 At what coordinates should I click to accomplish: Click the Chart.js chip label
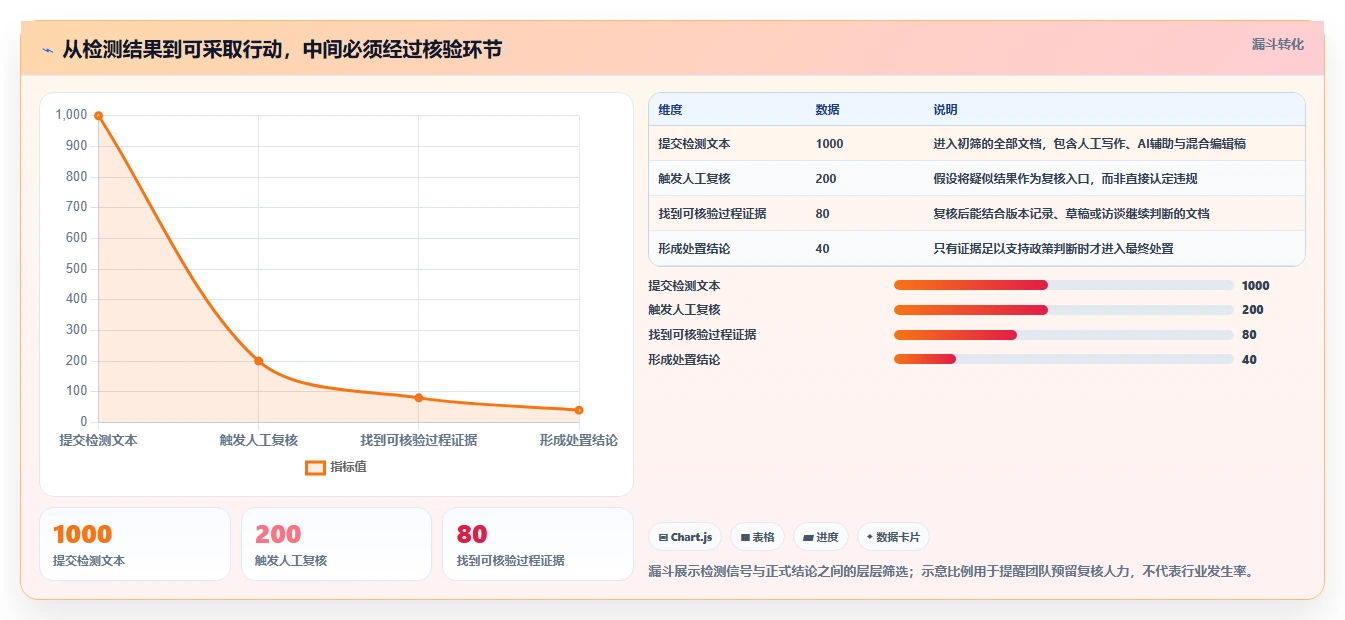click(691, 537)
